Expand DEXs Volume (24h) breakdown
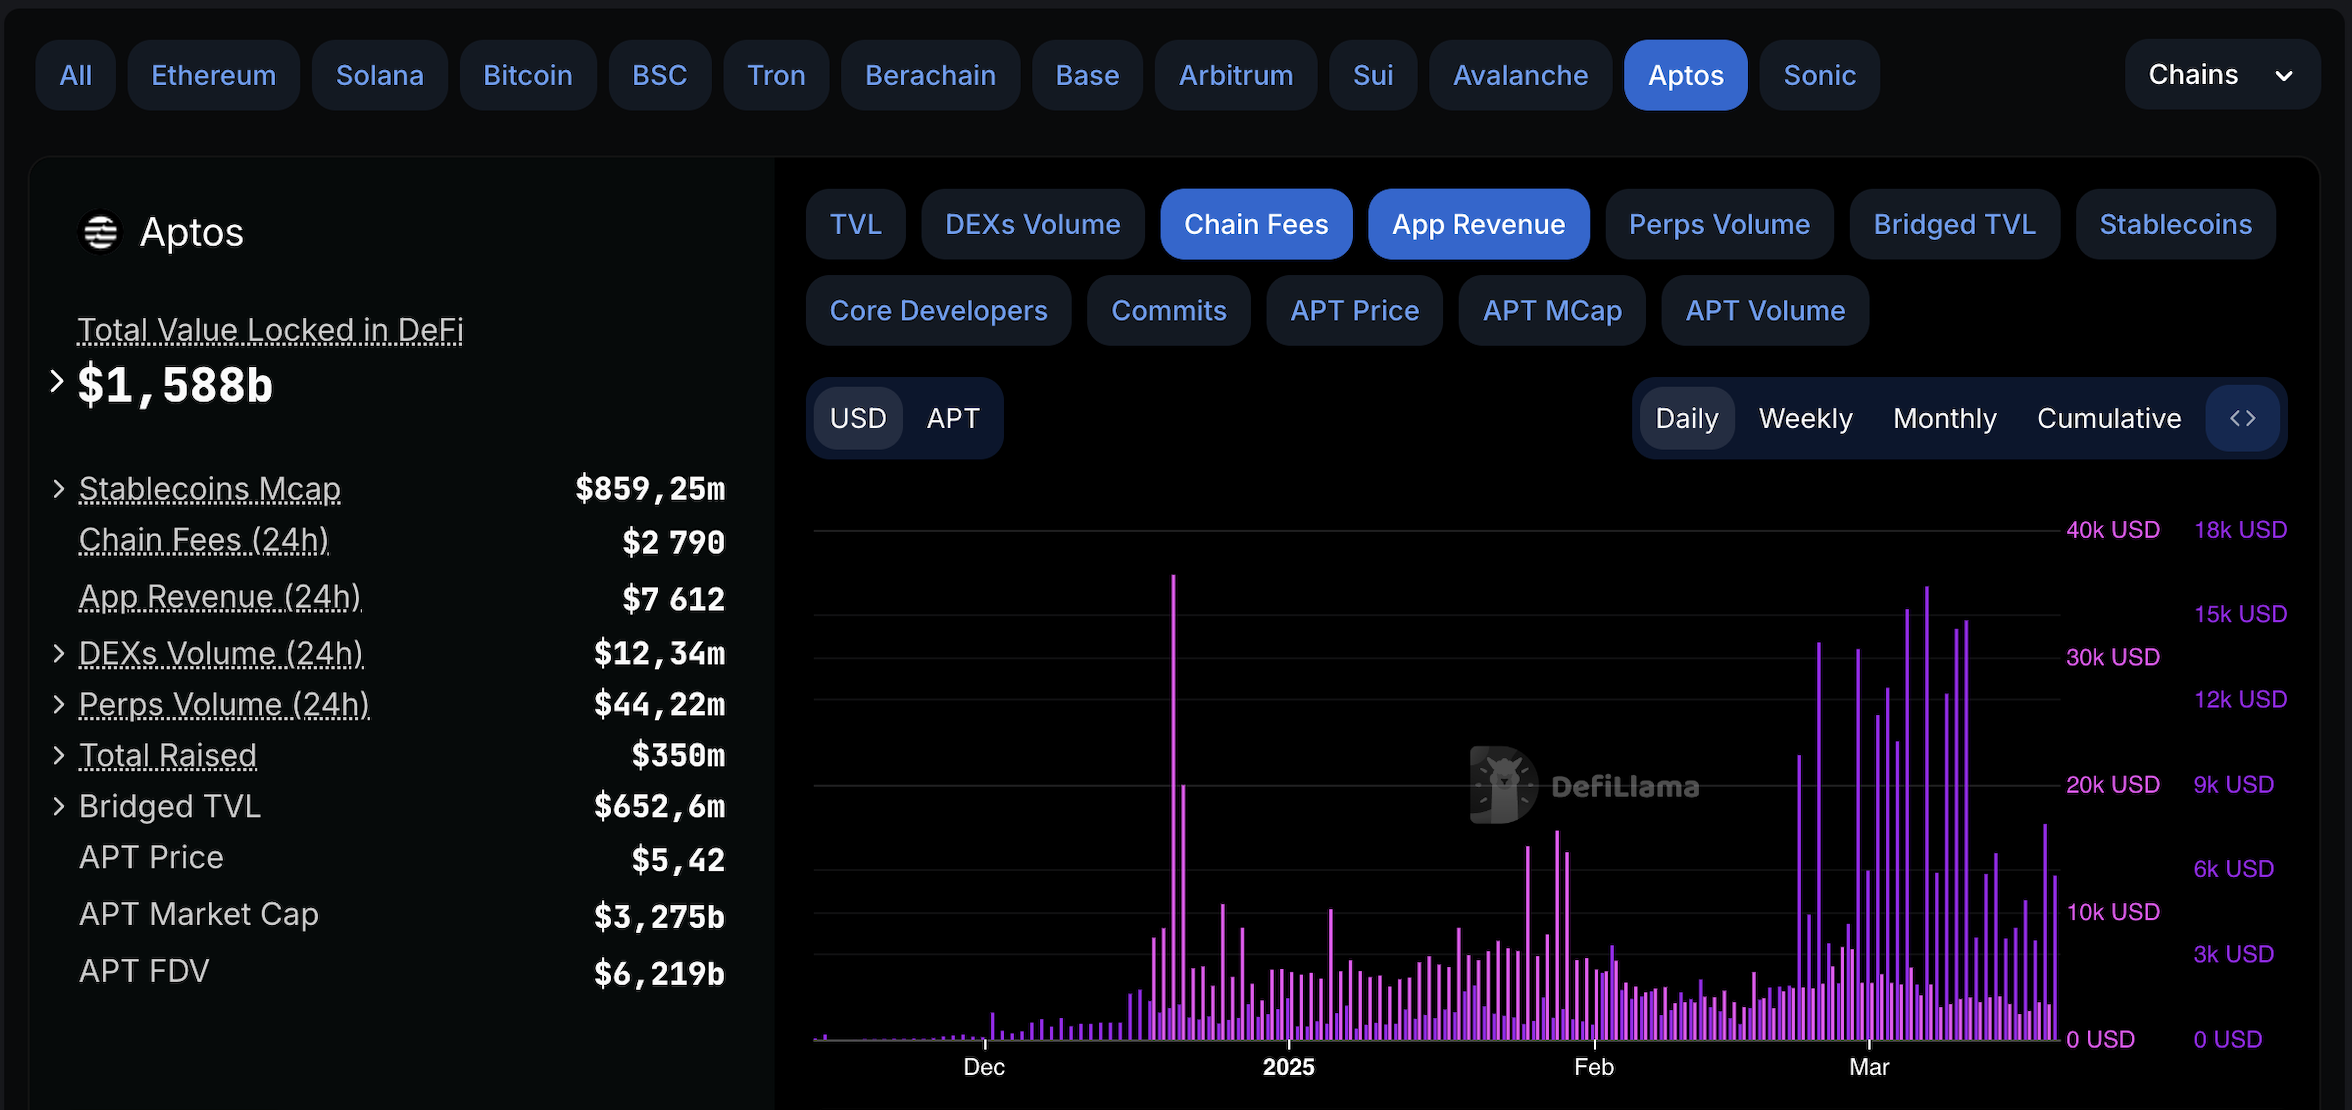This screenshot has height=1110, width=2352. [59, 654]
